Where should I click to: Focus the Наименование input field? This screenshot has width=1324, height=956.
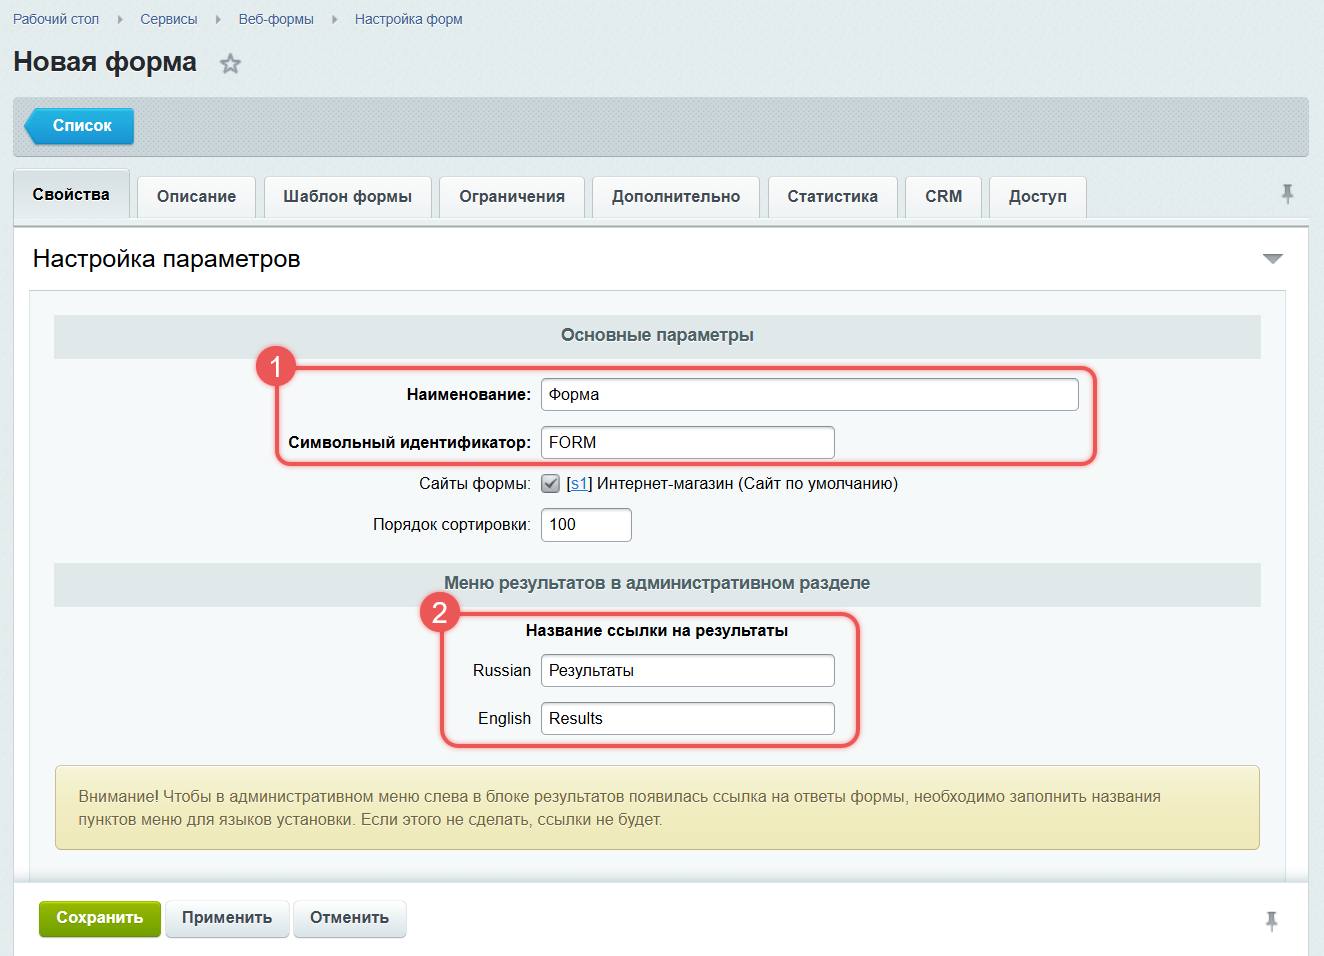[810, 395]
